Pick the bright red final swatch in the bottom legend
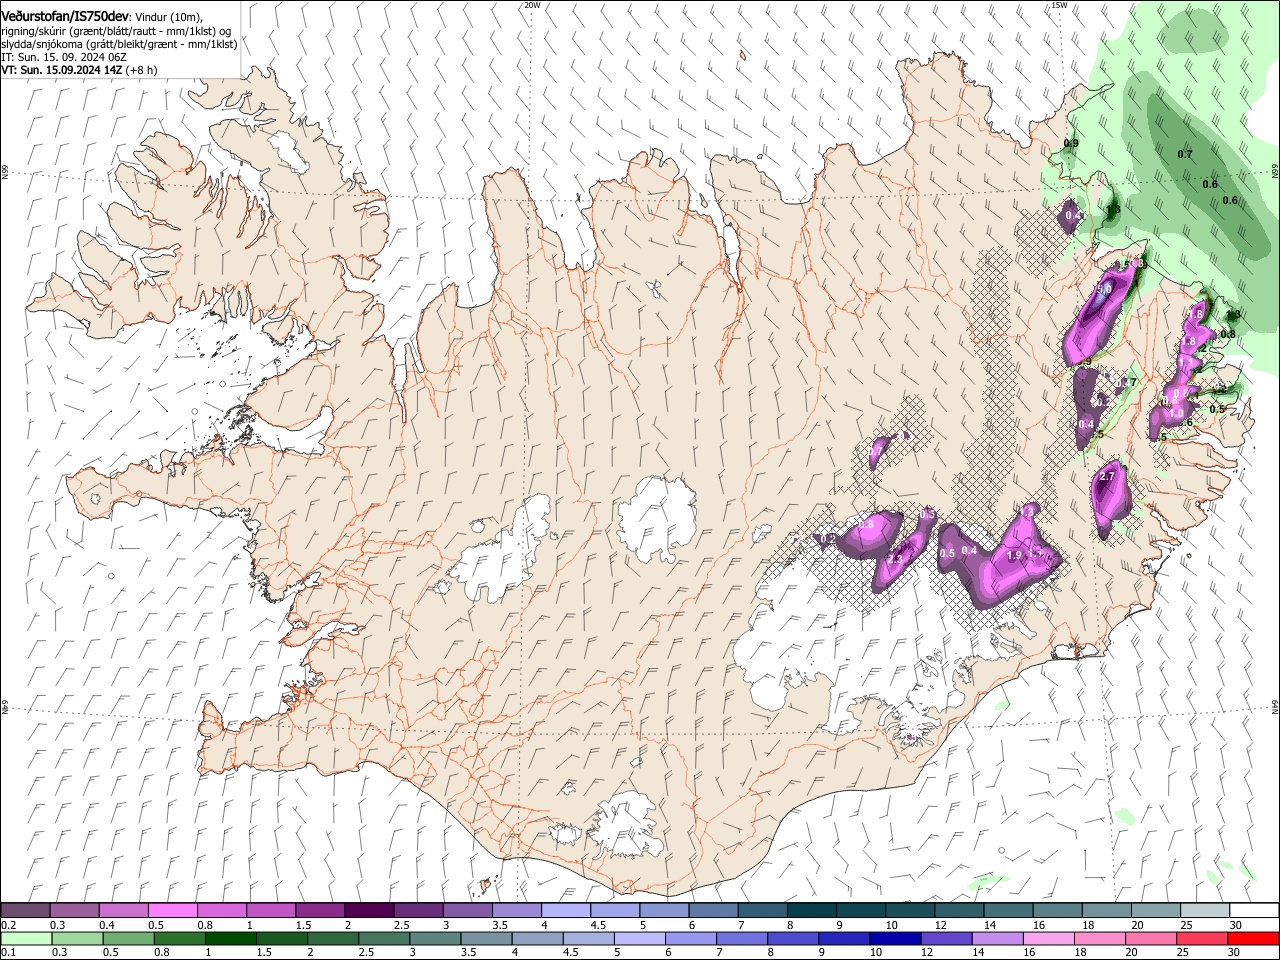The width and height of the screenshot is (1280, 960). tap(1253, 938)
